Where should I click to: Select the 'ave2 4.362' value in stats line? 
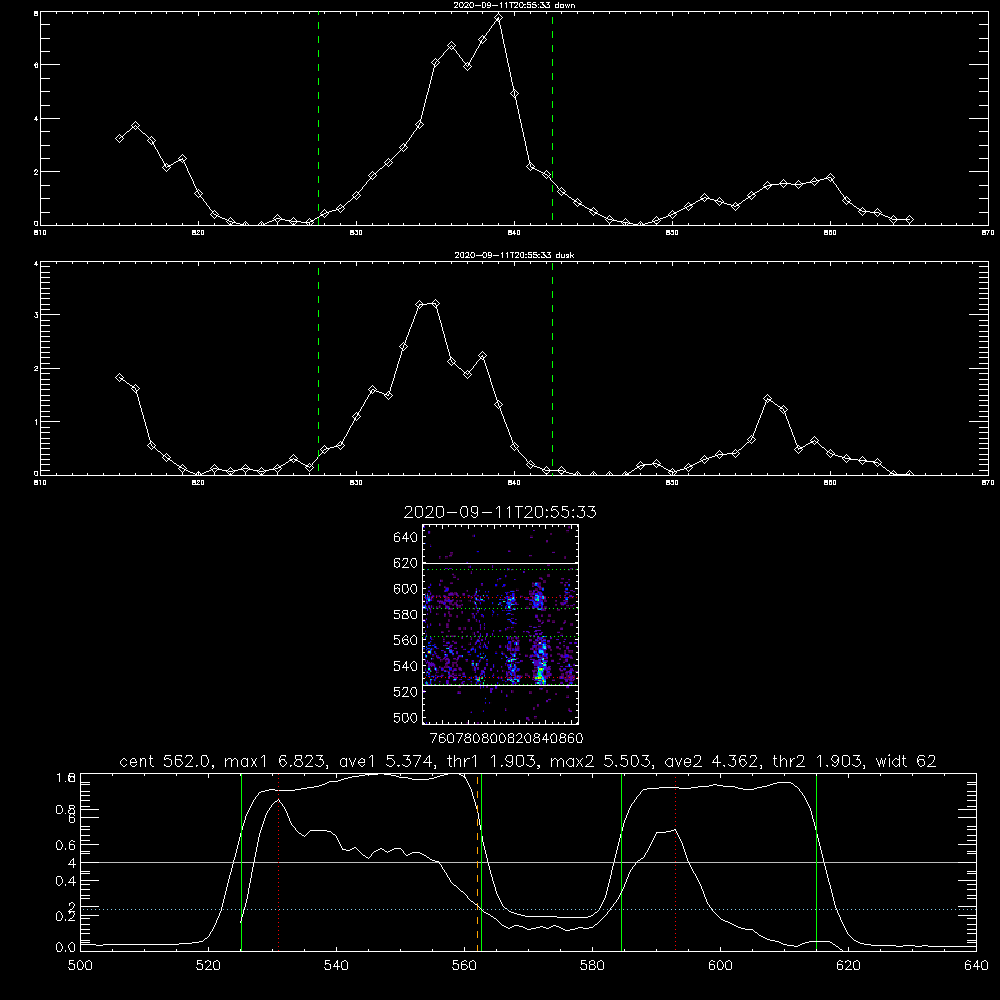click(x=713, y=761)
